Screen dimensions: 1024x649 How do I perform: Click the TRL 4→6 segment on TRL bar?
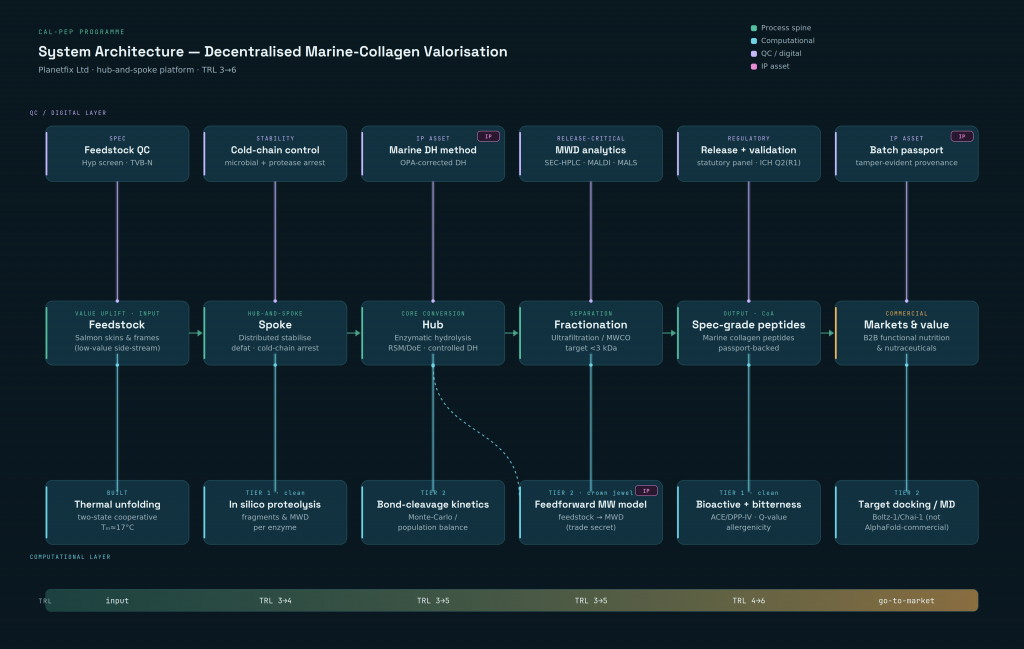(x=748, y=601)
